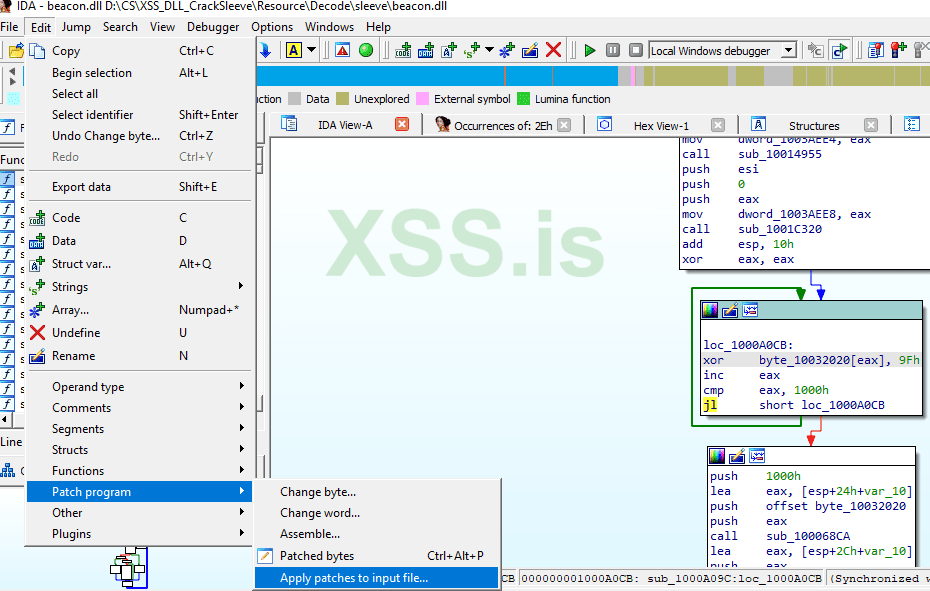
Task: Expand the Operand type submenu
Action: click(139, 387)
